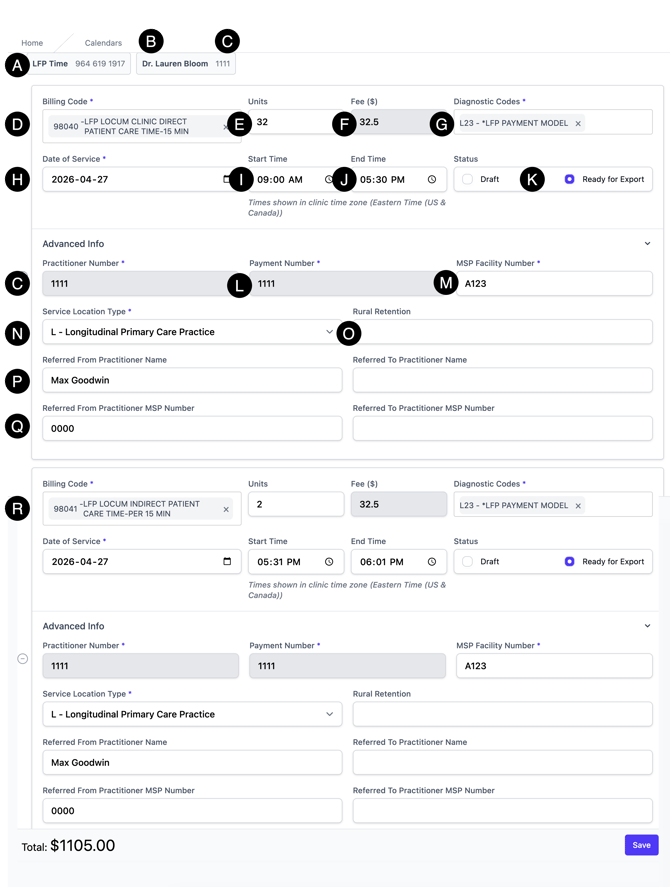This screenshot has width=670, height=887.
Task: Go to Home breadcrumb
Action: tap(32, 43)
